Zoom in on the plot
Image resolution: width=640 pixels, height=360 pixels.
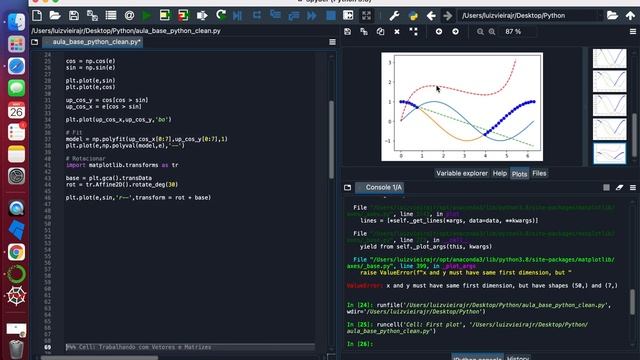[x=492, y=31]
